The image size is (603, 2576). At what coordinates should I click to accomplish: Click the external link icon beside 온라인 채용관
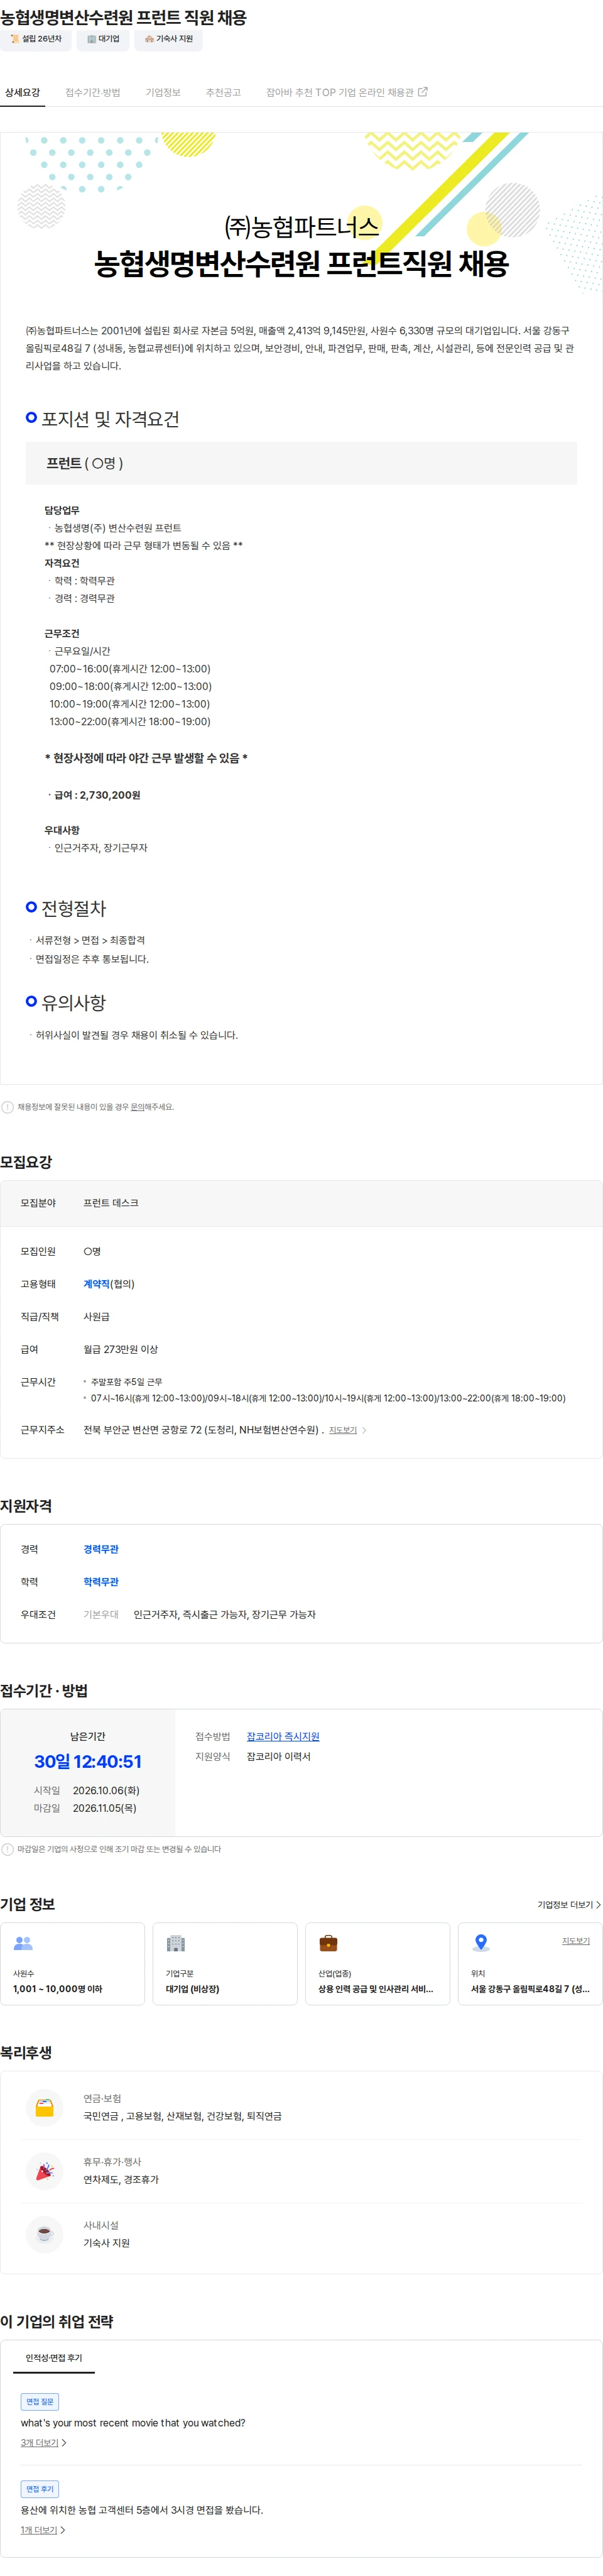[423, 92]
